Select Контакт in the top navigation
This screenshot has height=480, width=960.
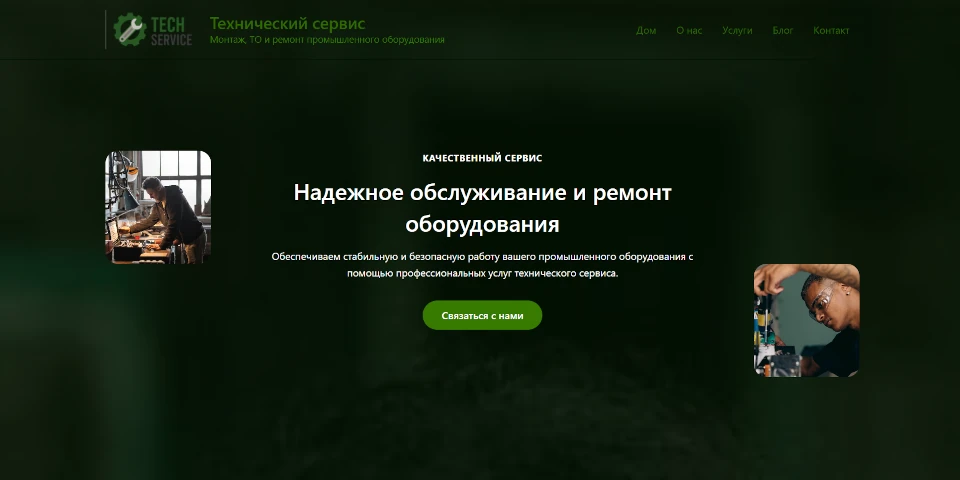(831, 30)
